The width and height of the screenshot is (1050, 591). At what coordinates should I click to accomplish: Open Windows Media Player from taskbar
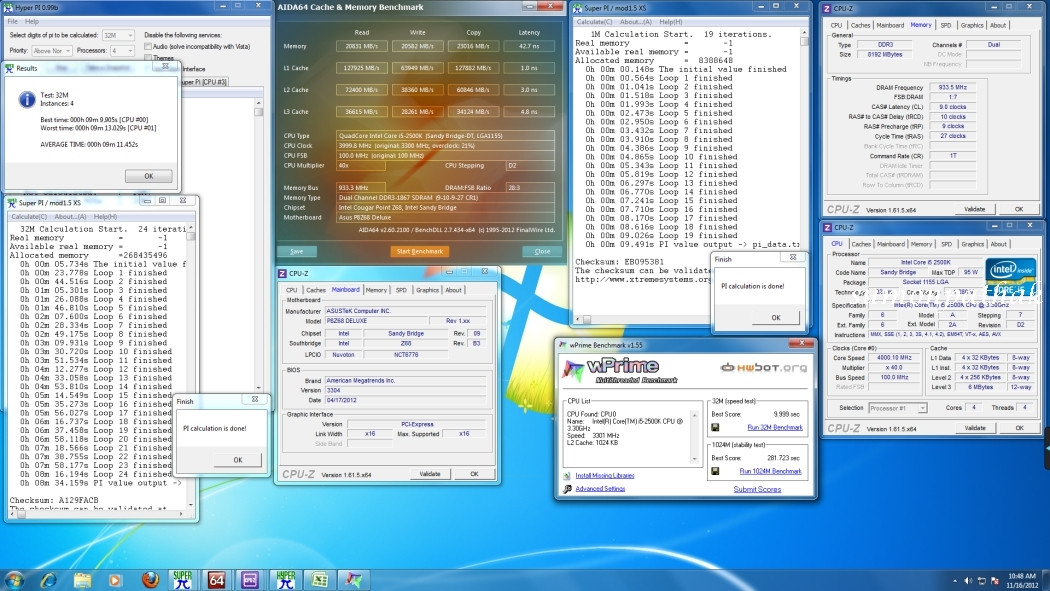tap(115, 580)
